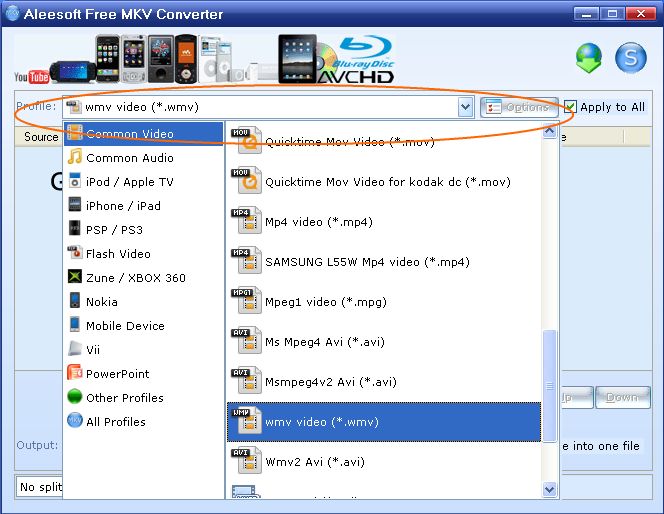This screenshot has height=514, width=664.
Task: Open the No split dropdown
Action: [39, 487]
